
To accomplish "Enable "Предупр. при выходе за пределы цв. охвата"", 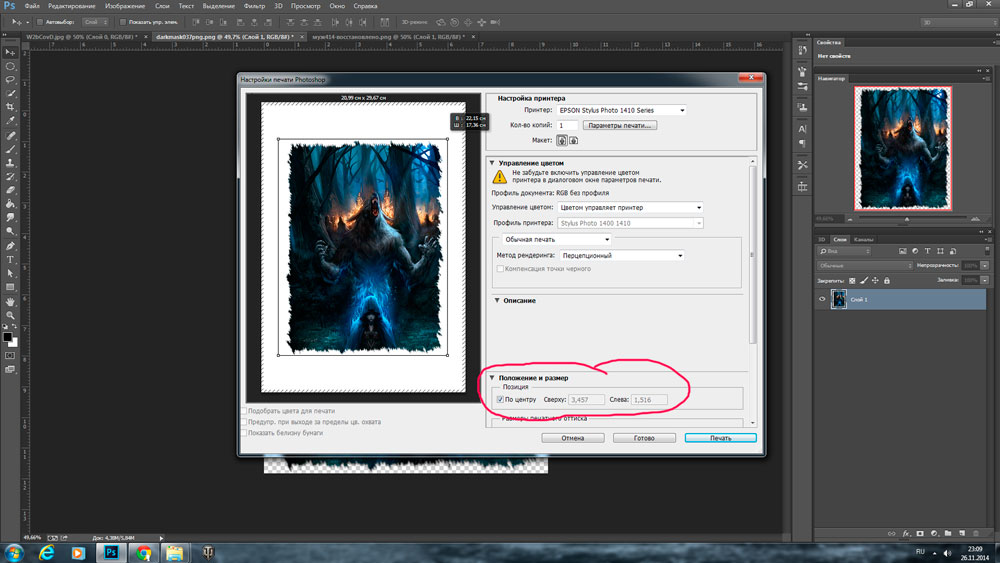I will pyautogui.click(x=244, y=422).
